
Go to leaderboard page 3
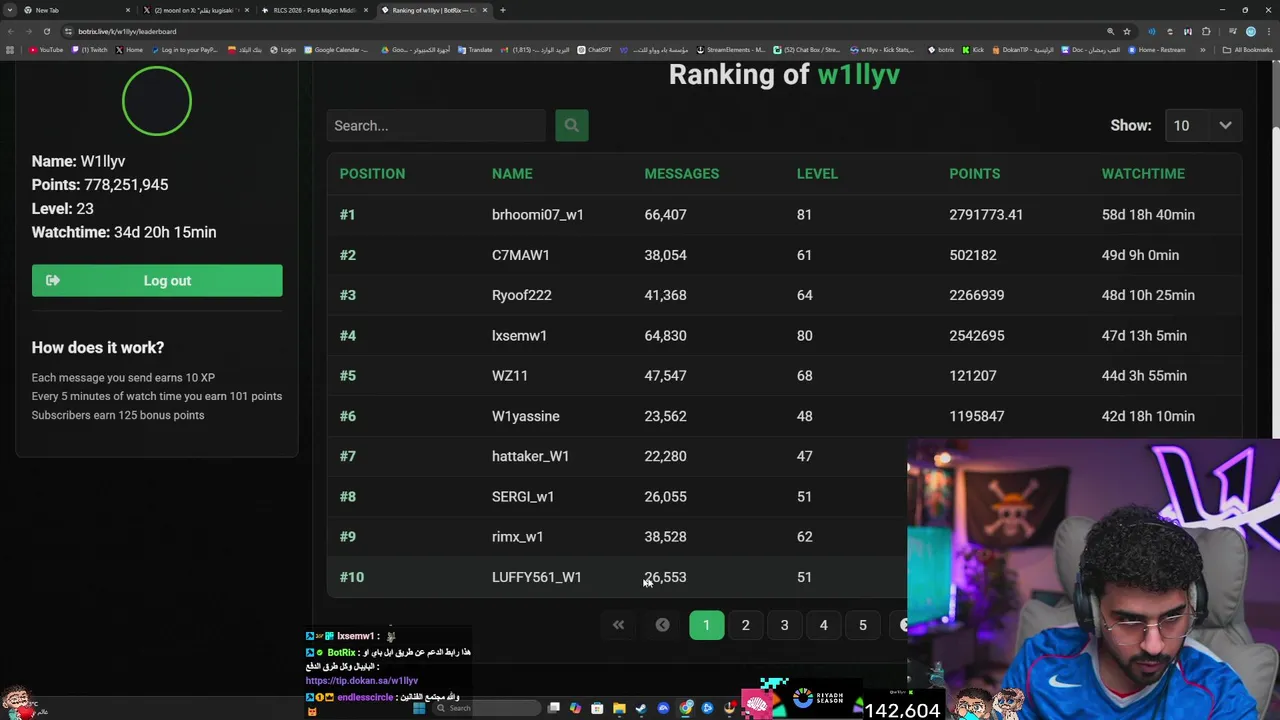(x=784, y=625)
